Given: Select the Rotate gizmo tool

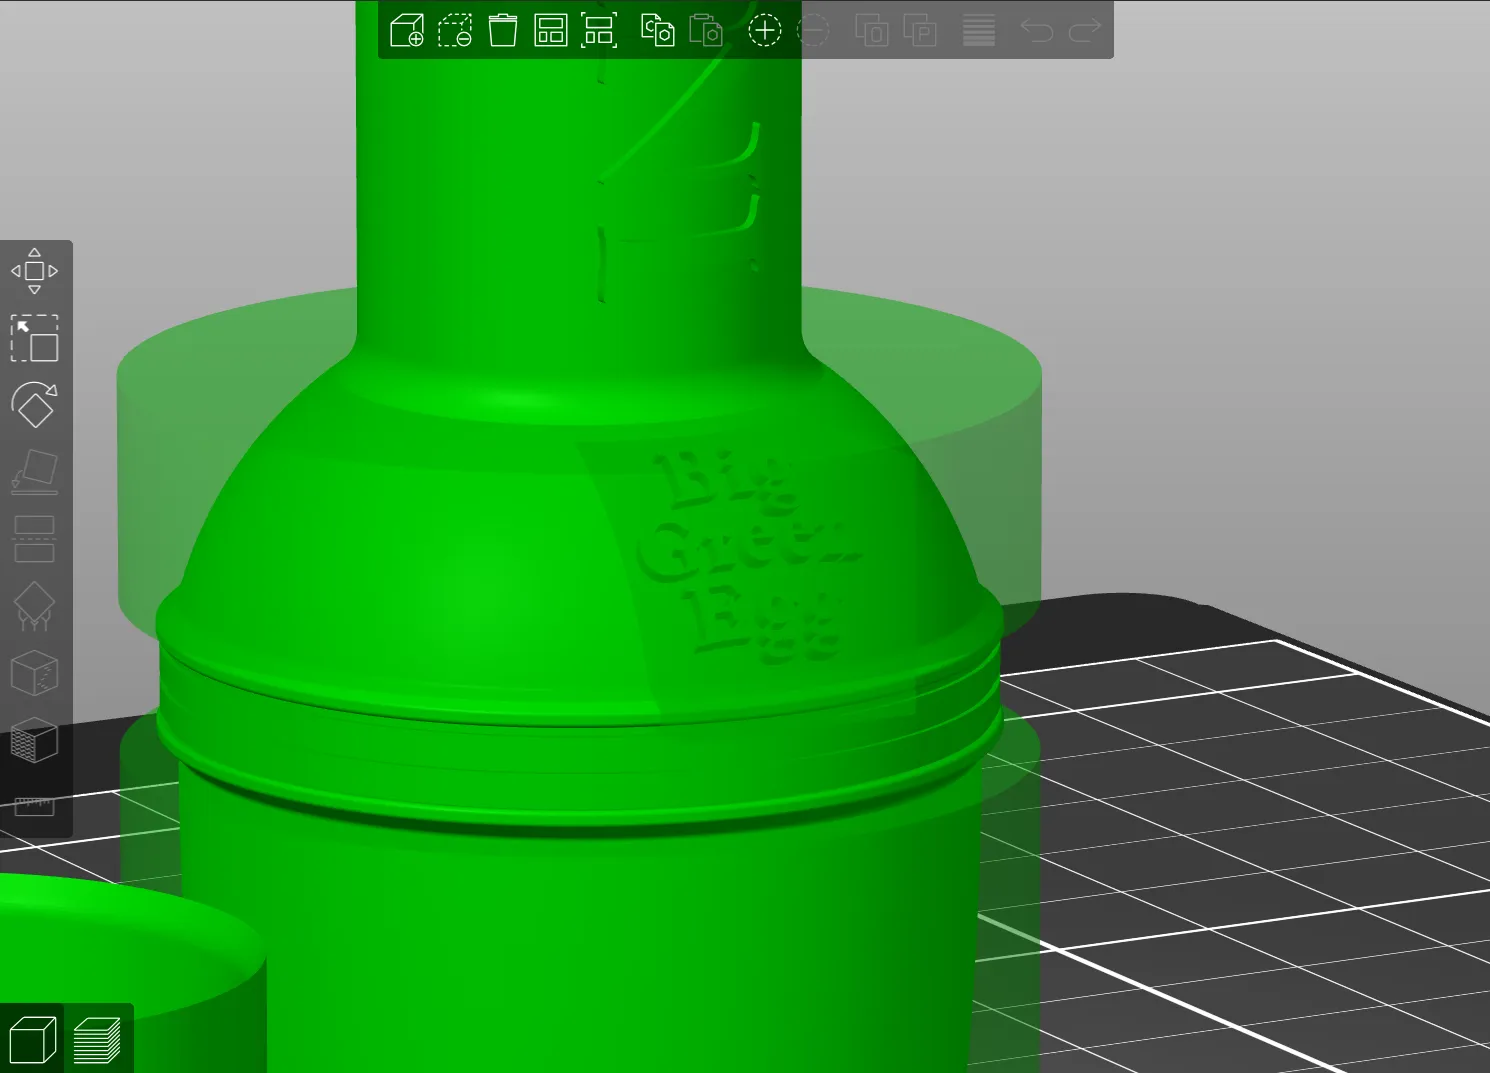Looking at the screenshot, I should coord(34,405).
